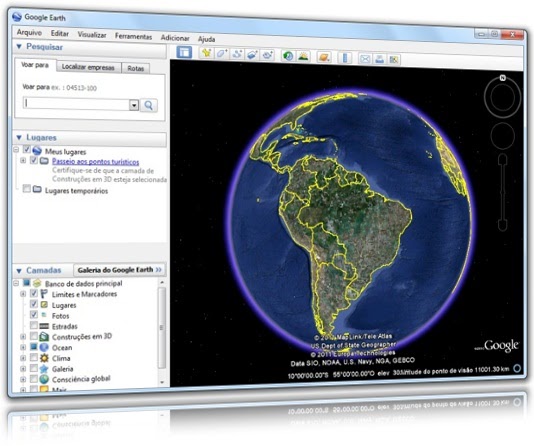Open the Ruler tool
The height and width of the screenshot is (446, 534).
point(345,57)
